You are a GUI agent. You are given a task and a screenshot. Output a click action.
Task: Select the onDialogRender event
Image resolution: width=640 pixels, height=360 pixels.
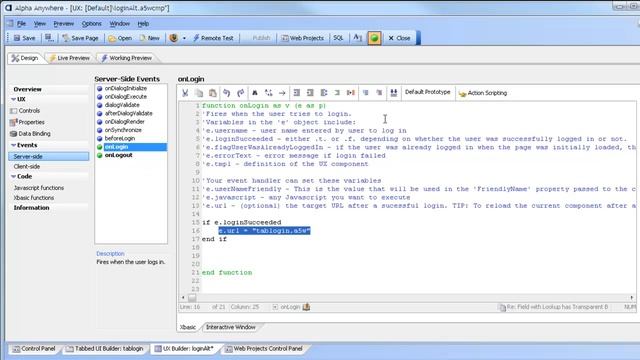click(x=124, y=122)
